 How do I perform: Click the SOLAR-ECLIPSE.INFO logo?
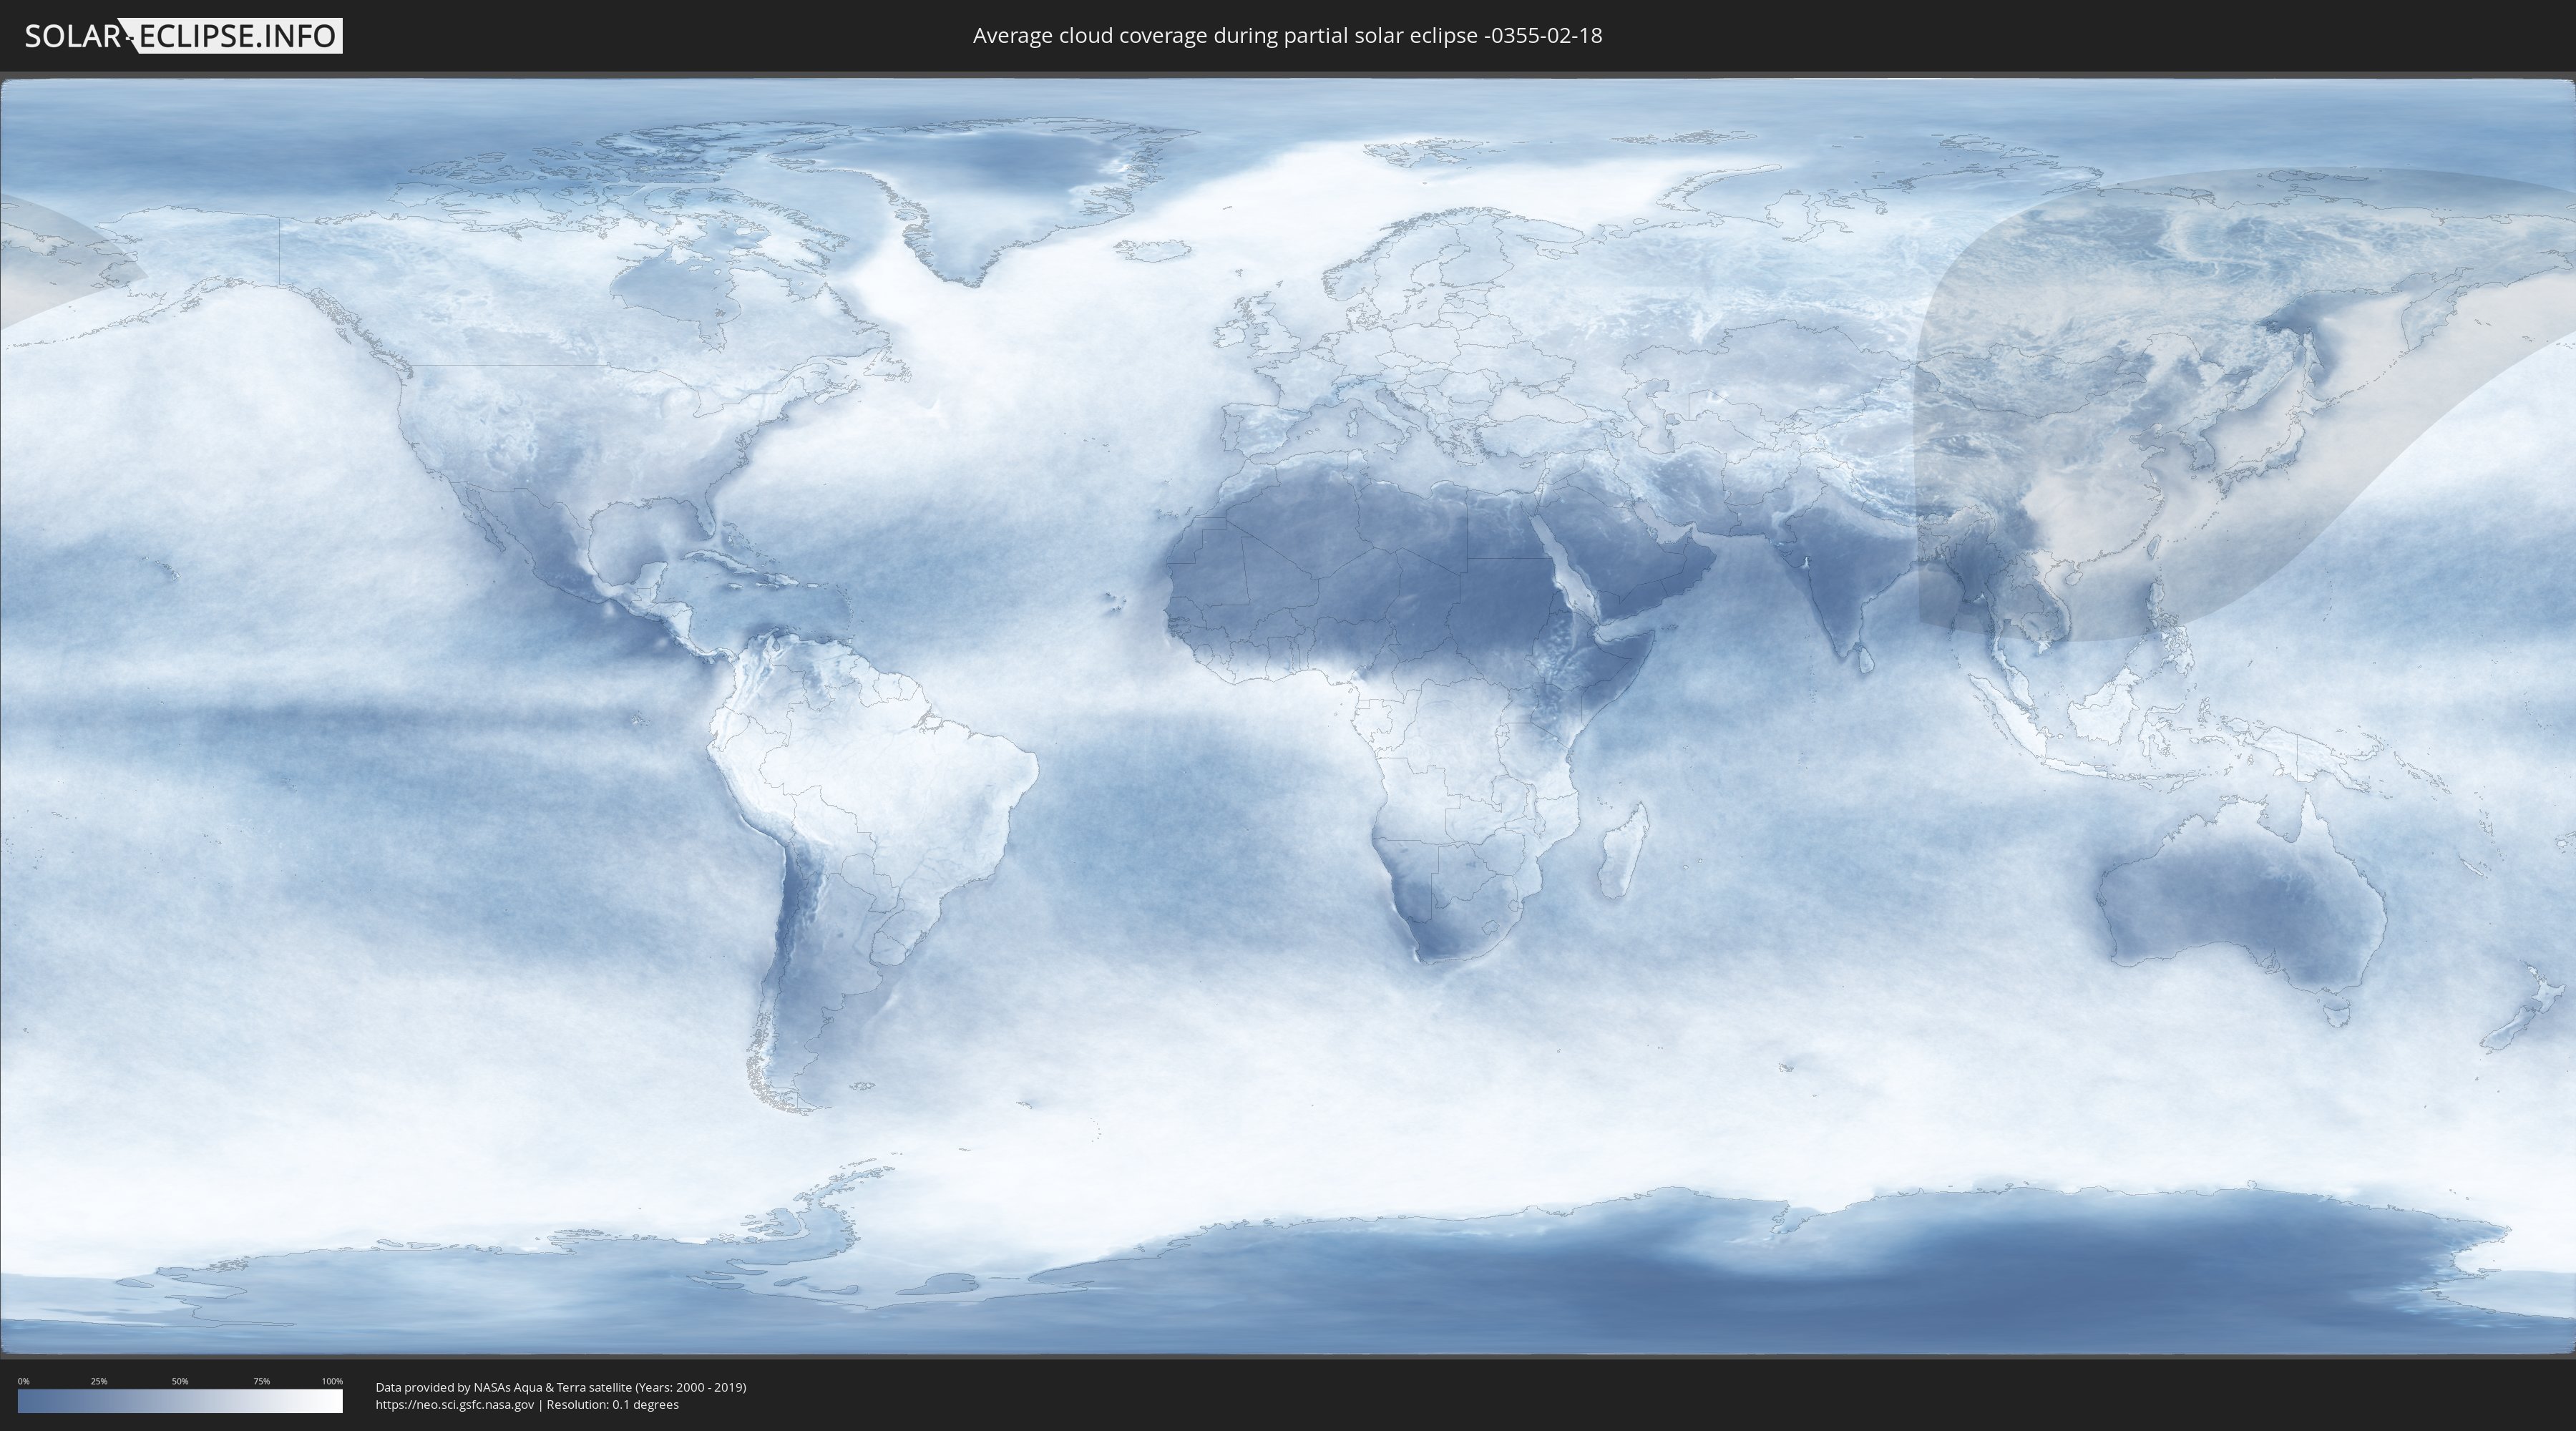(183, 36)
